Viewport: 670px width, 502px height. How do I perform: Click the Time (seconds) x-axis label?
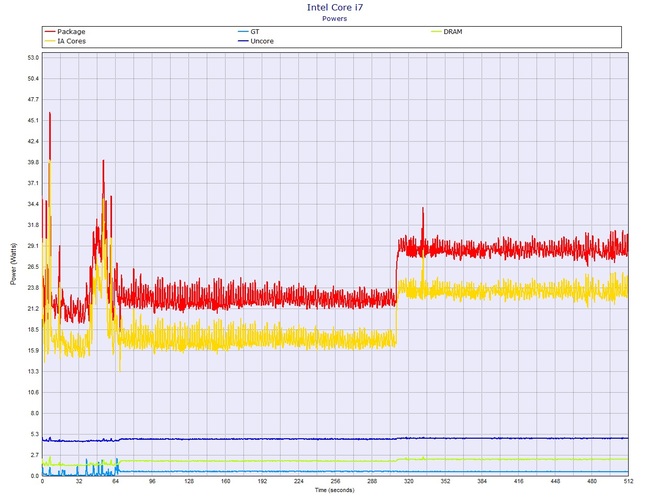pyautogui.click(x=335, y=490)
